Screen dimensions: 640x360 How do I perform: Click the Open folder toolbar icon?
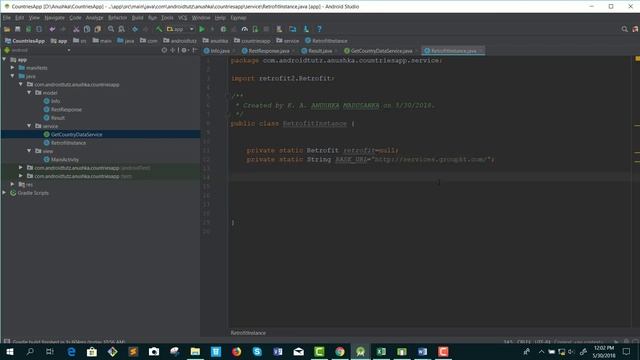pos(7,29)
